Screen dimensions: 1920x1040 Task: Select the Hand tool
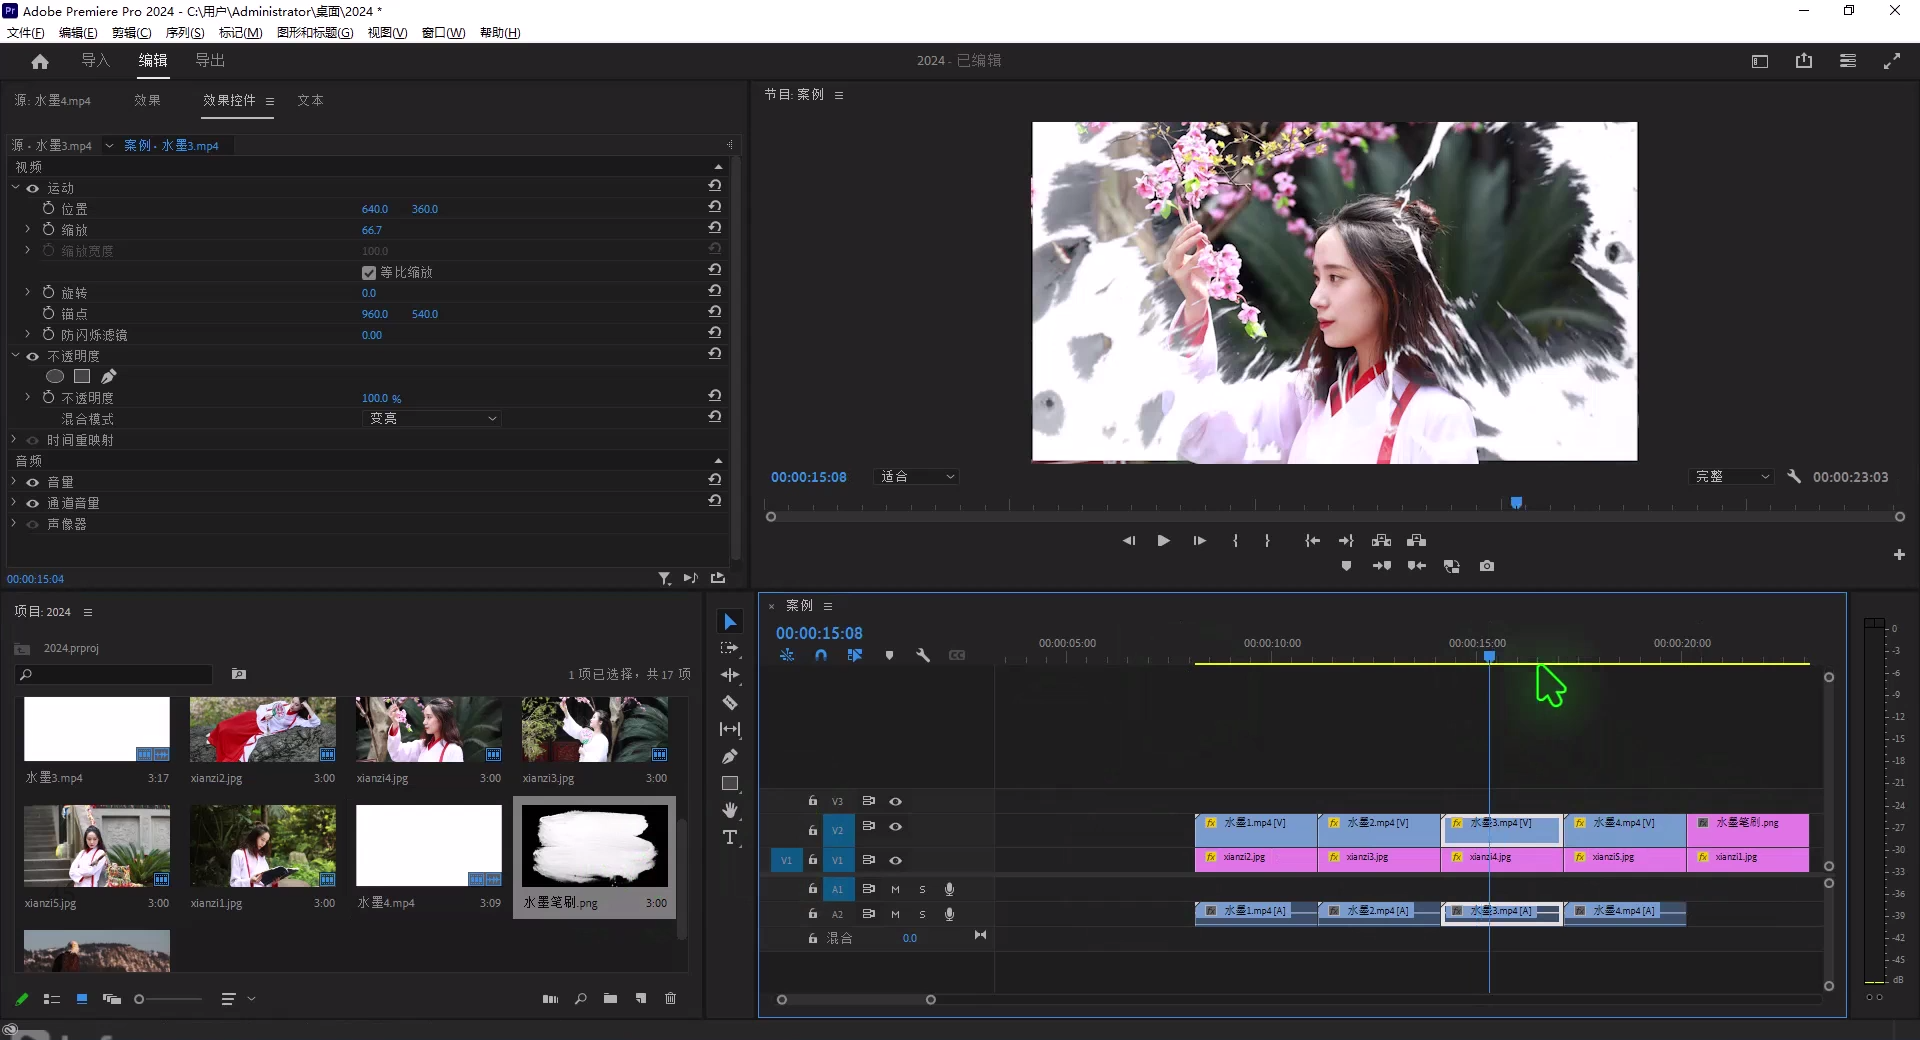pyautogui.click(x=730, y=810)
